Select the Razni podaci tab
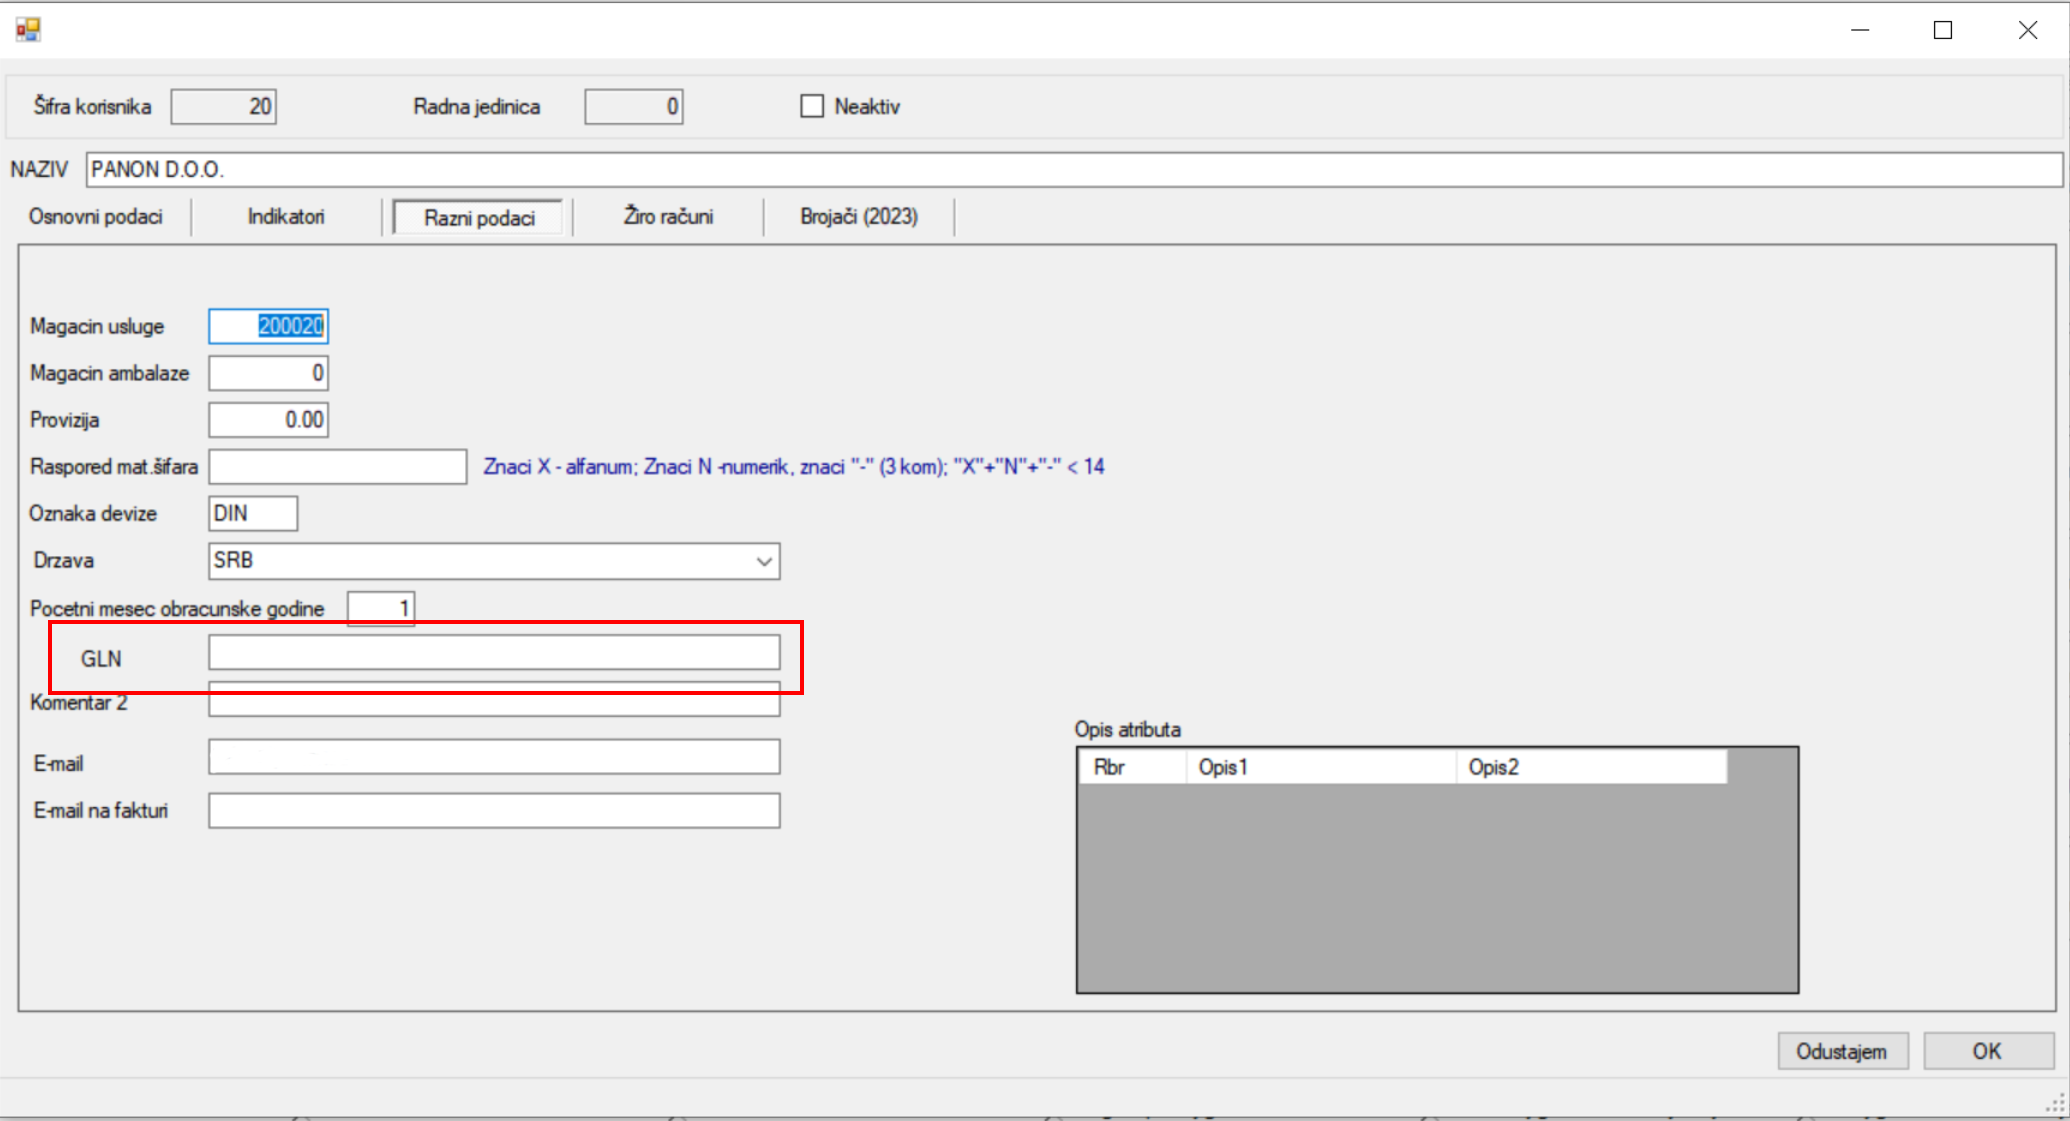Viewport: 2070px width, 1121px height. point(479,218)
